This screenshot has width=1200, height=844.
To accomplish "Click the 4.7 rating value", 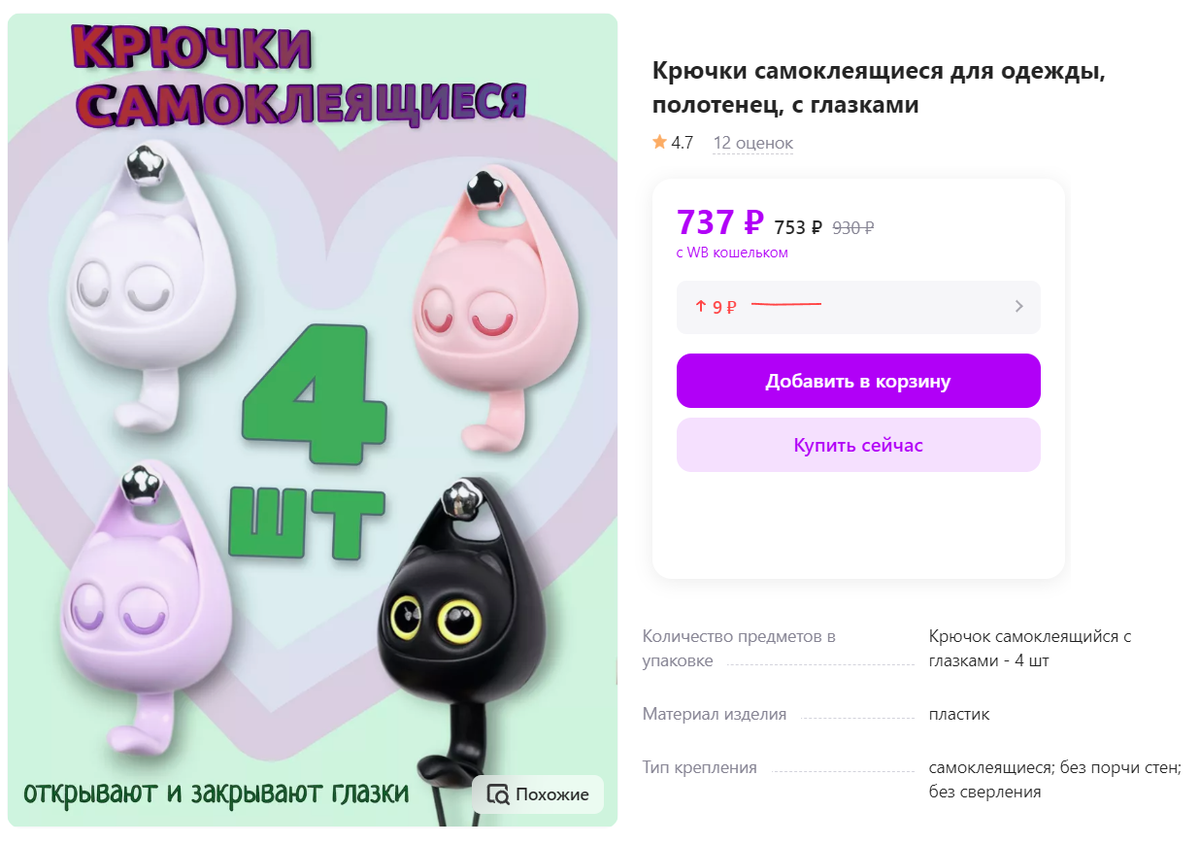I will tap(682, 143).
